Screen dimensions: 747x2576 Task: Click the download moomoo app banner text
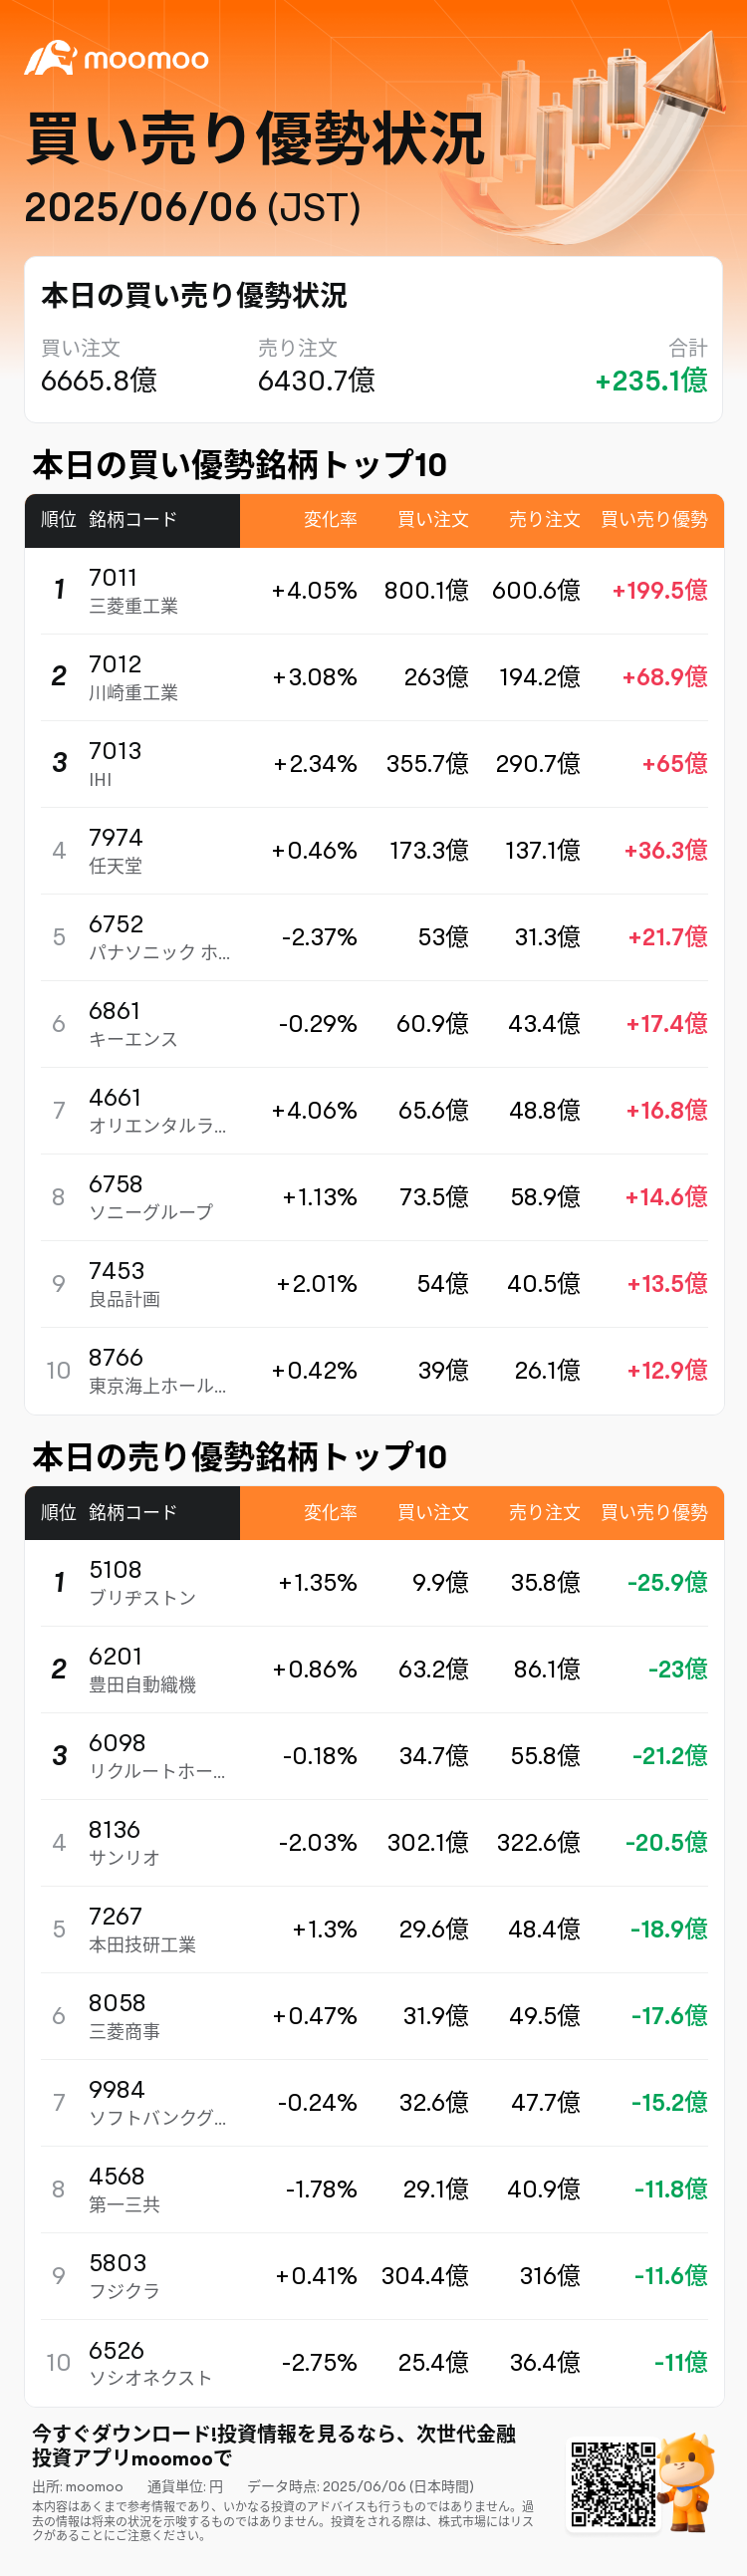pyautogui.click(x=274, y=2445)
